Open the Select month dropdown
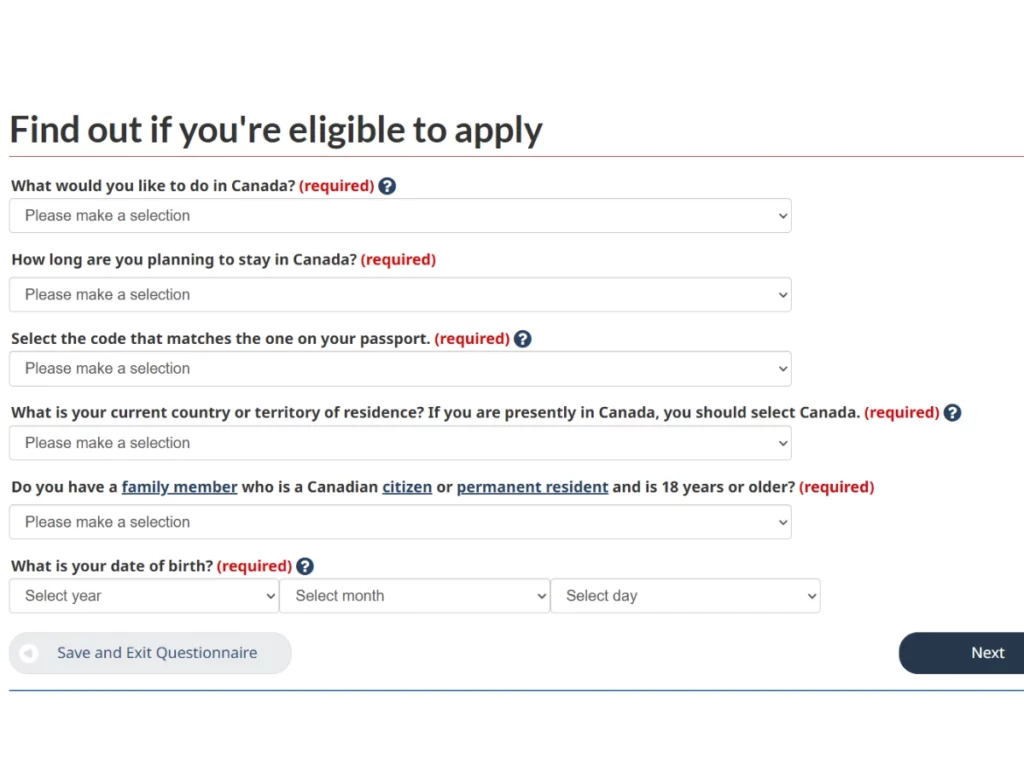Image resolution: width=1024 pixels, height=768 pixels. (415, 595)
